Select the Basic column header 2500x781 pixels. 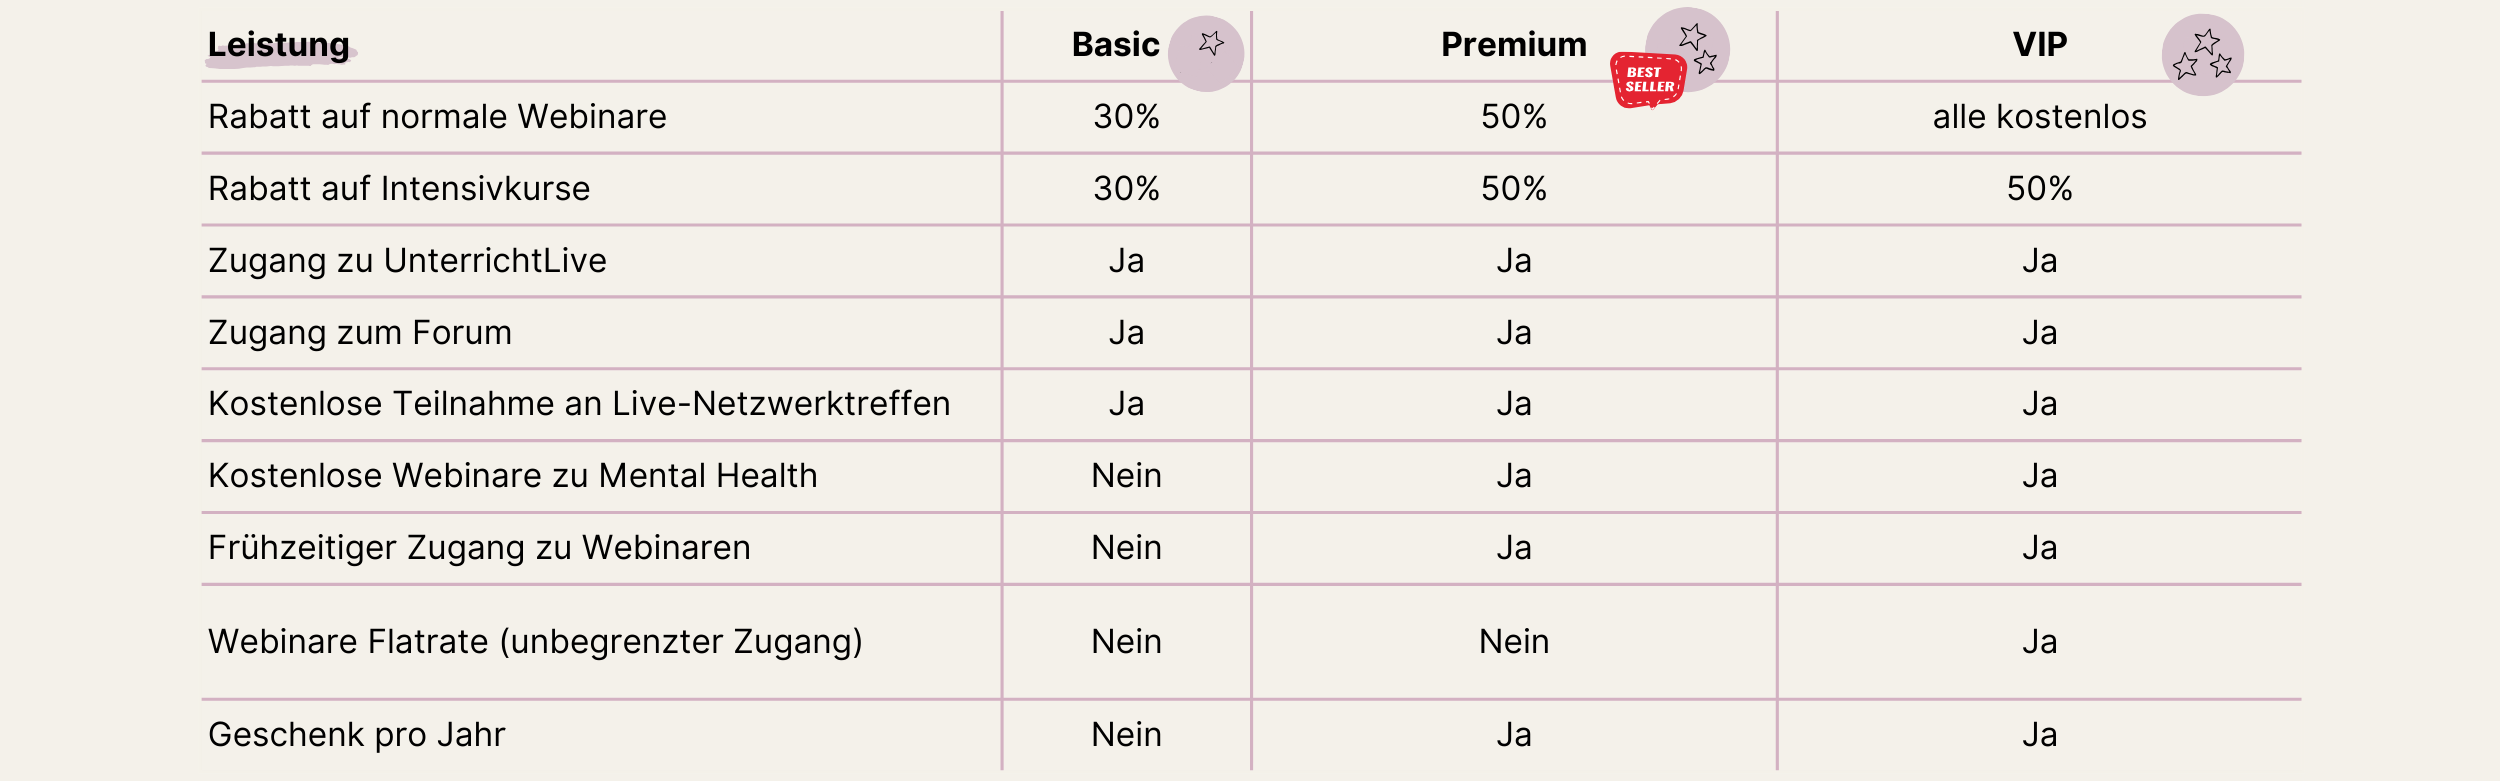coord(1115,45)
